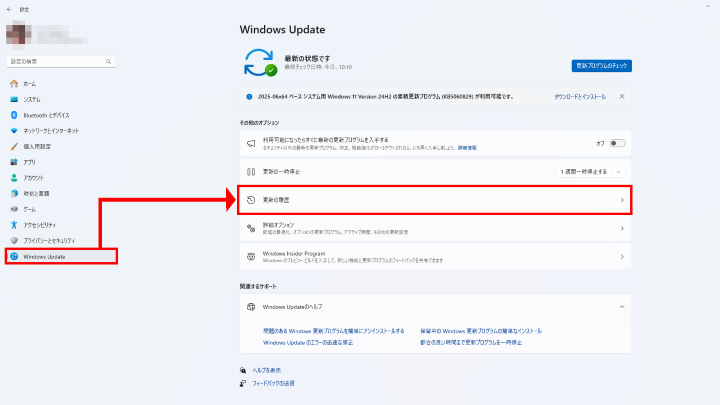
Task: Dismiss the KB5060829 update banner
Action: [622, 96]
